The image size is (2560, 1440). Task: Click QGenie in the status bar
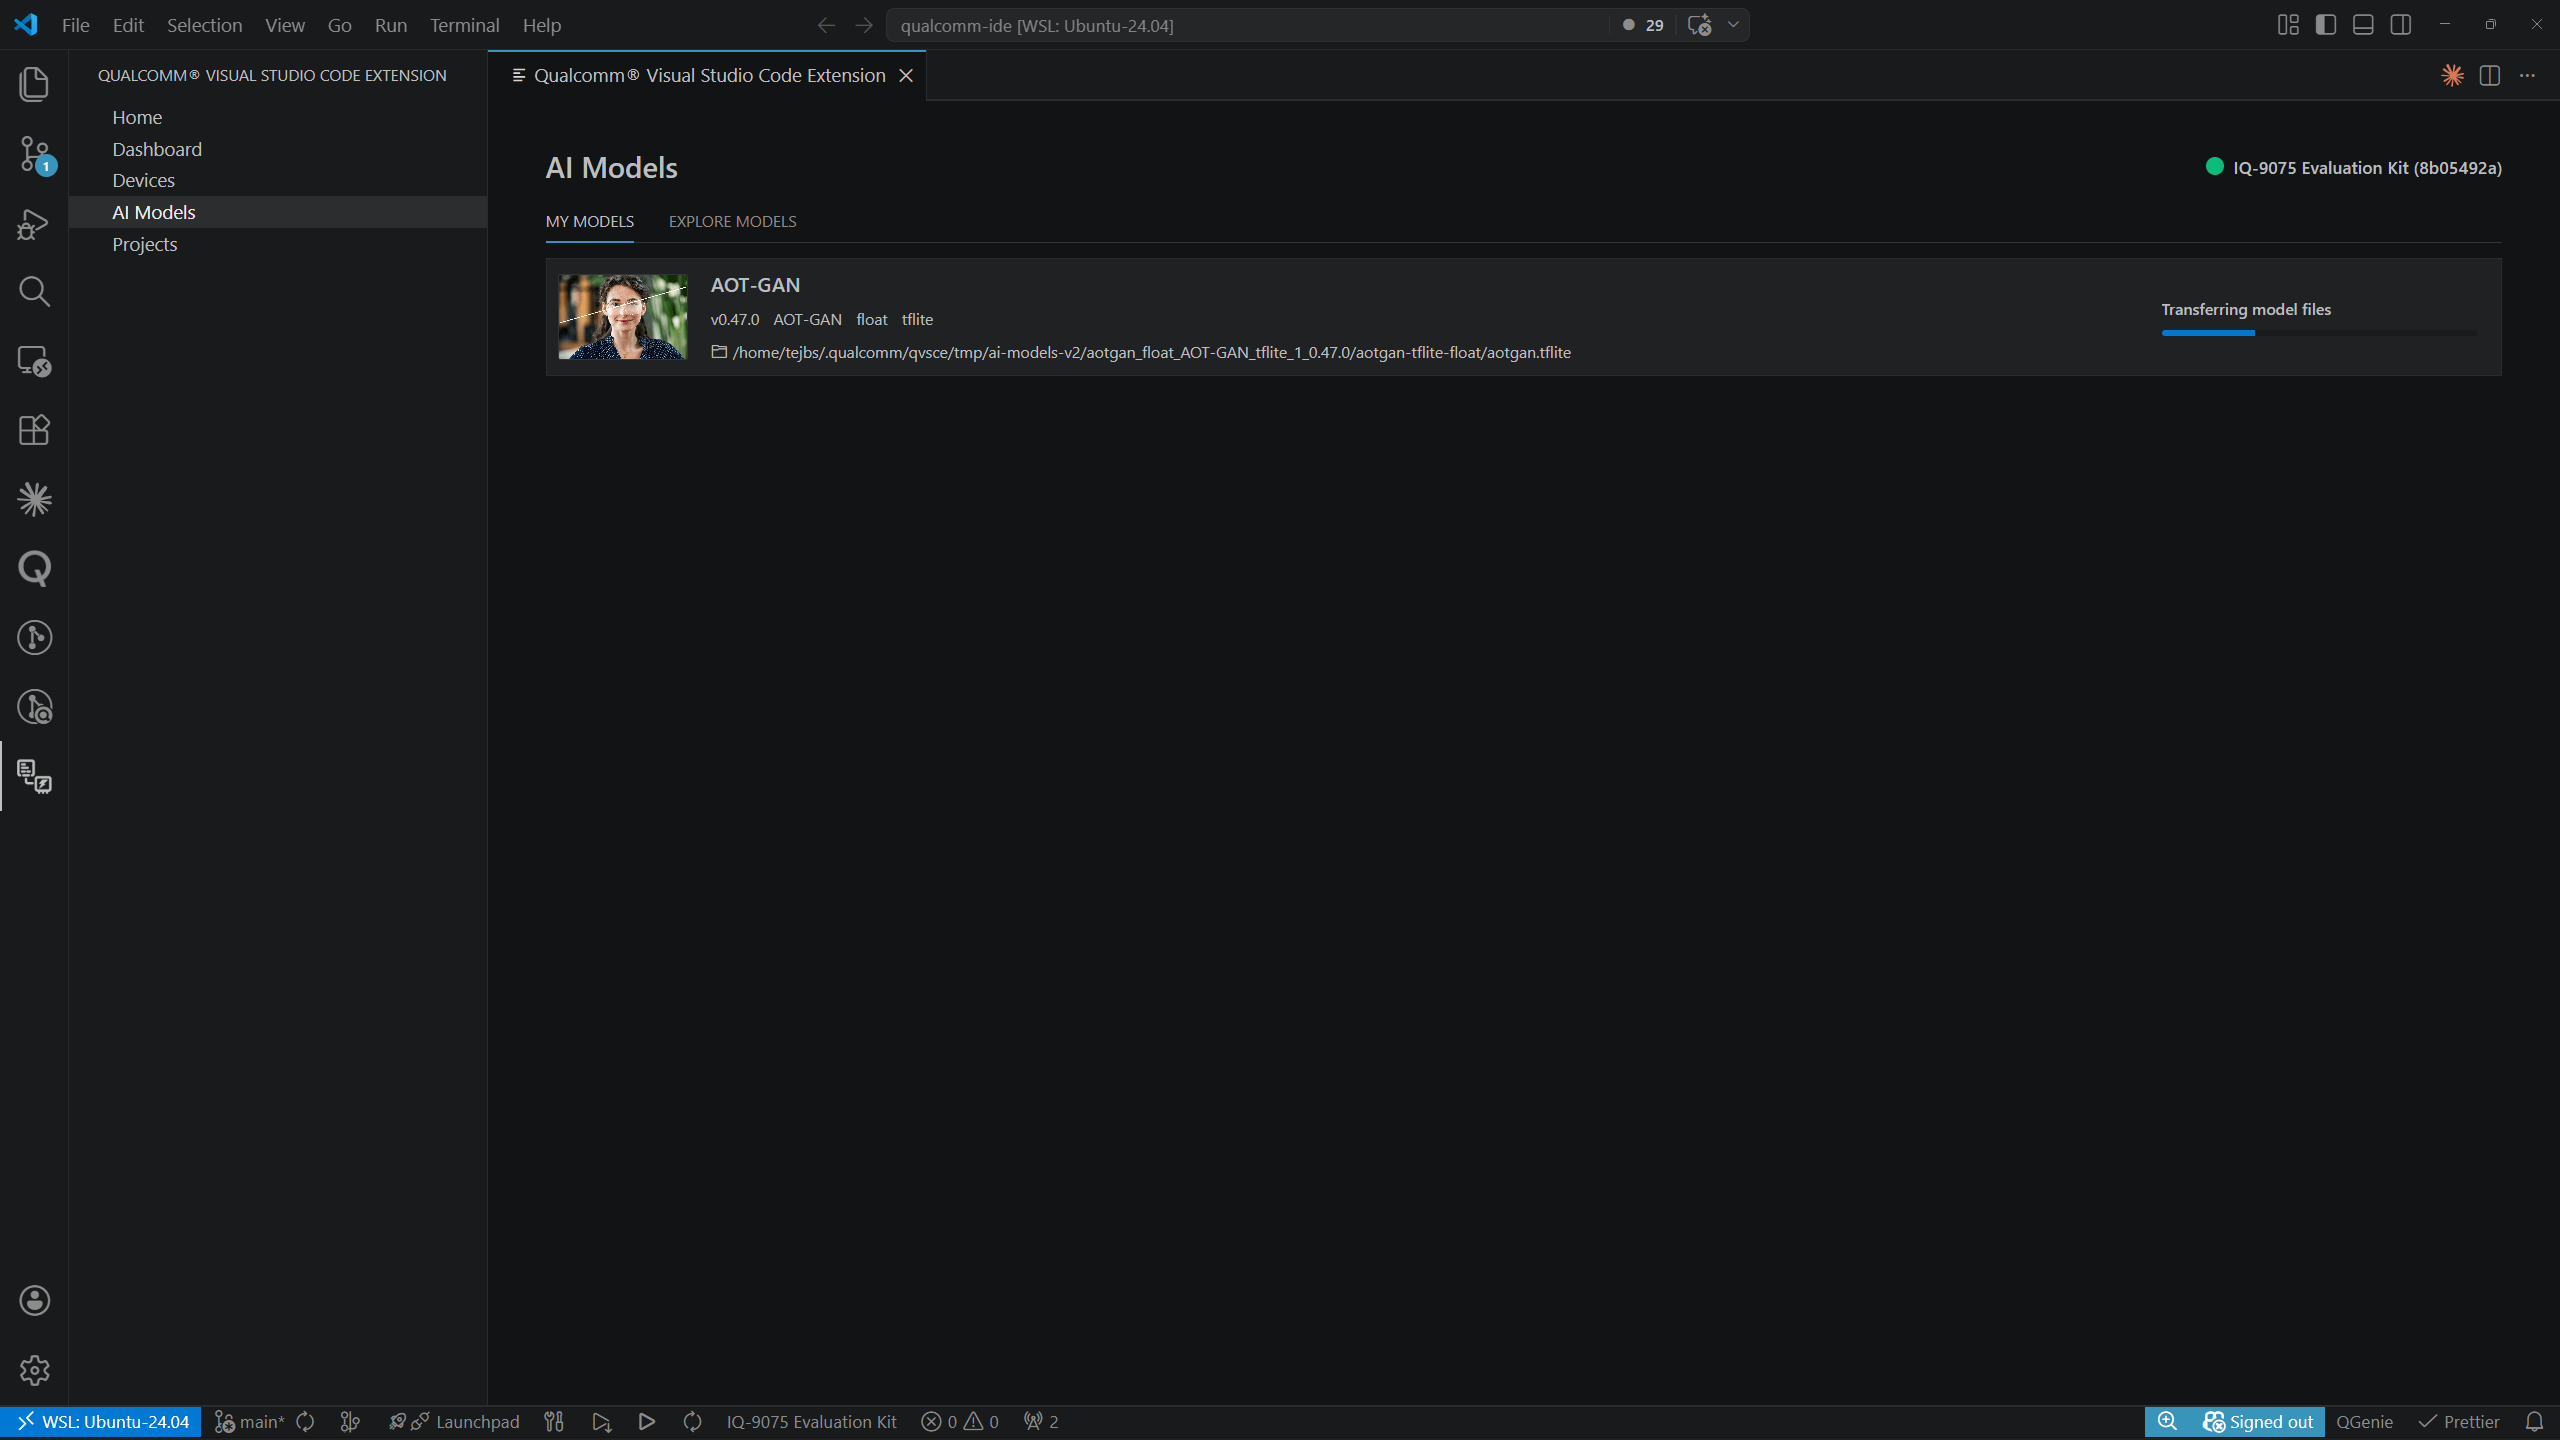click(x=2364, y=1422)
